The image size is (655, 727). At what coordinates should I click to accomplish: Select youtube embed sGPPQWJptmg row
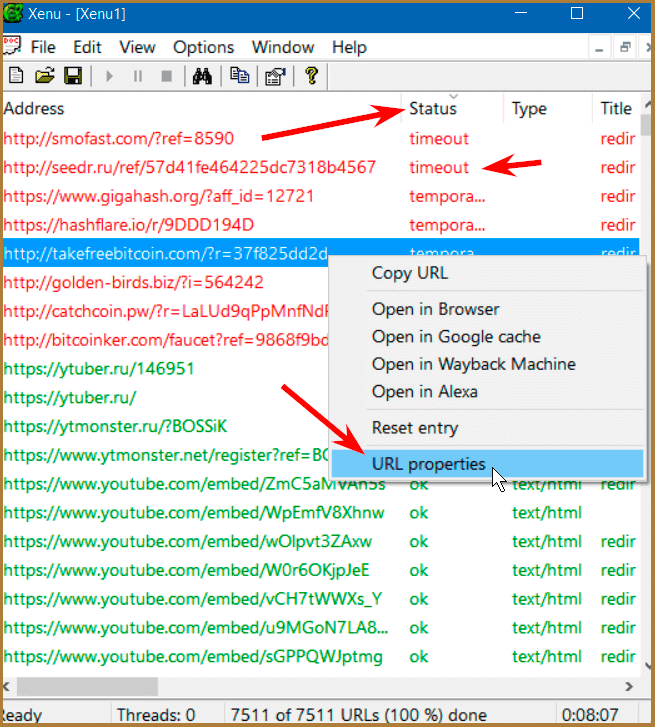(x=321, y=656)
